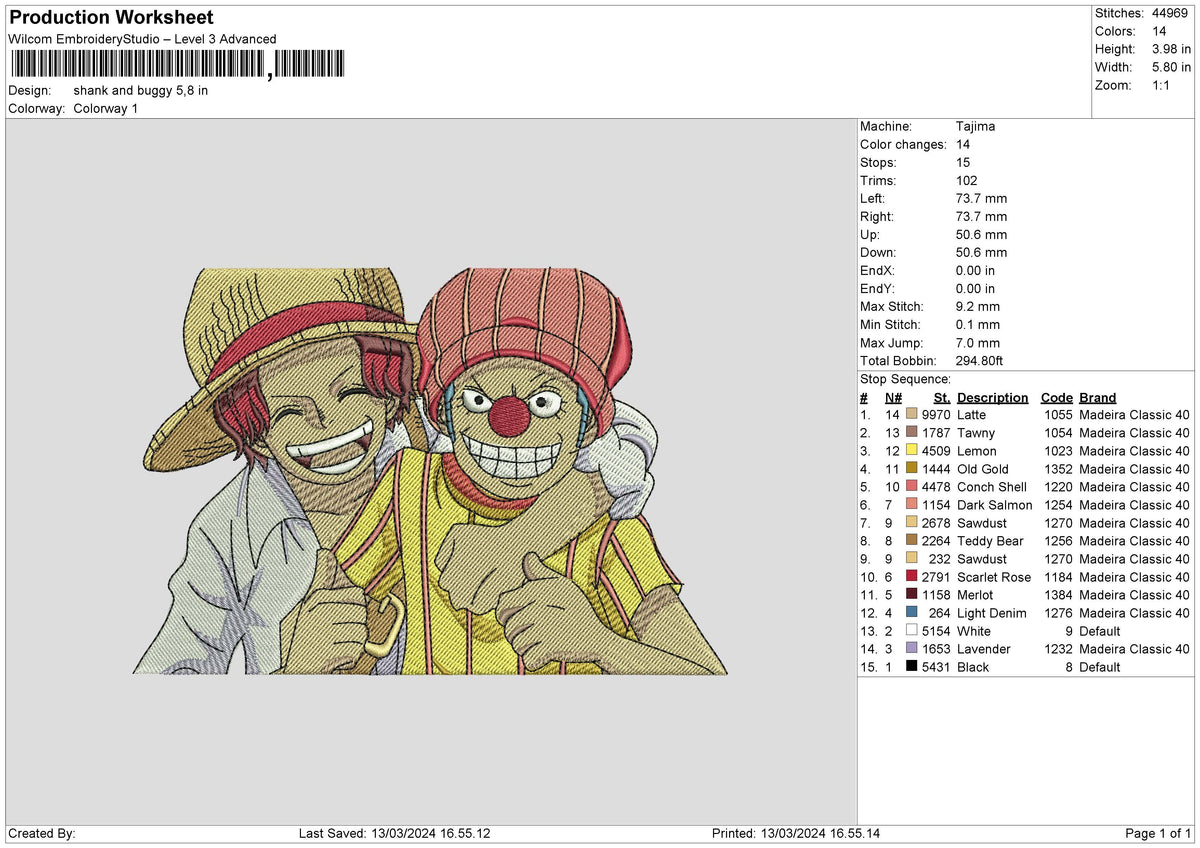The height and width of the screenshot is (848, 1200).
Task: Click the Total Bobbin value 294.80ft
Action: click(x=979, y=361)
